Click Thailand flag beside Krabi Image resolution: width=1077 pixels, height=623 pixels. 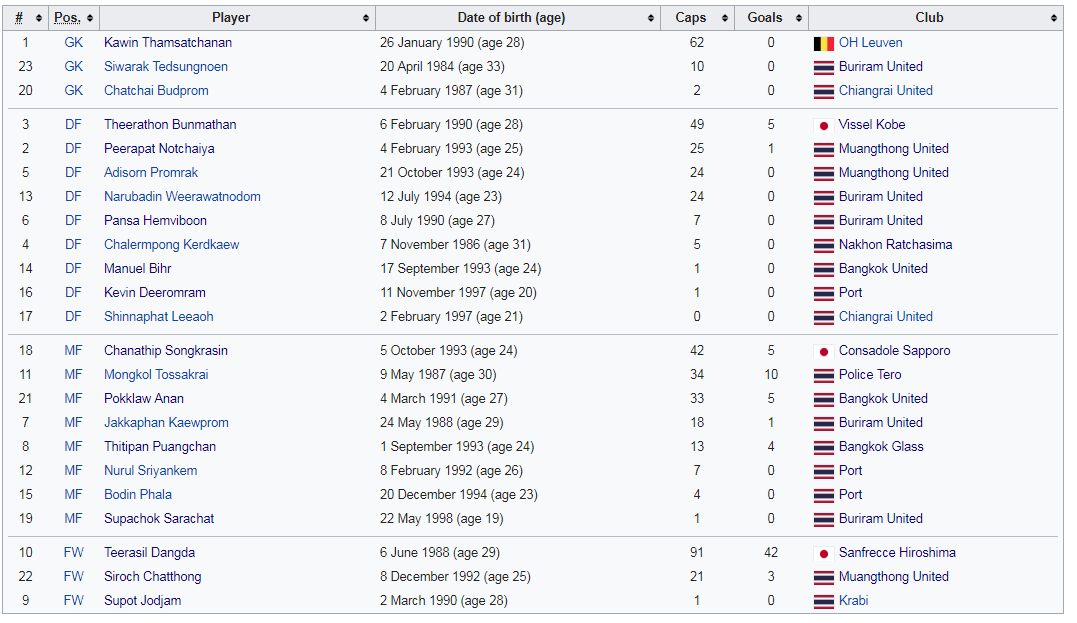(x=824, y=601)
